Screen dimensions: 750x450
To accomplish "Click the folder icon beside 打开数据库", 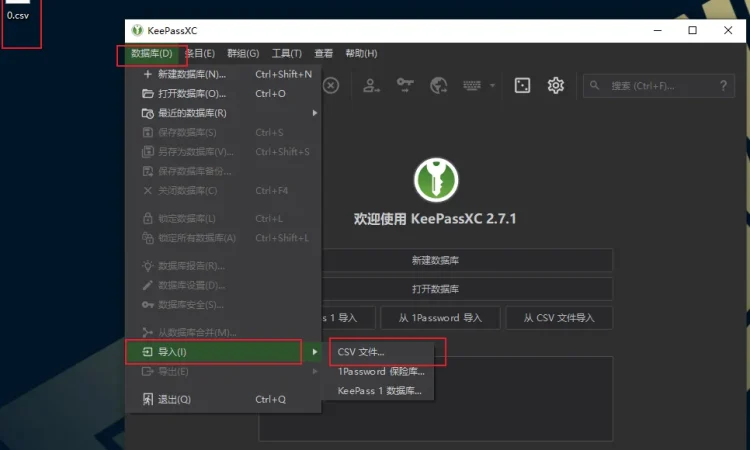I will point(148,94).
